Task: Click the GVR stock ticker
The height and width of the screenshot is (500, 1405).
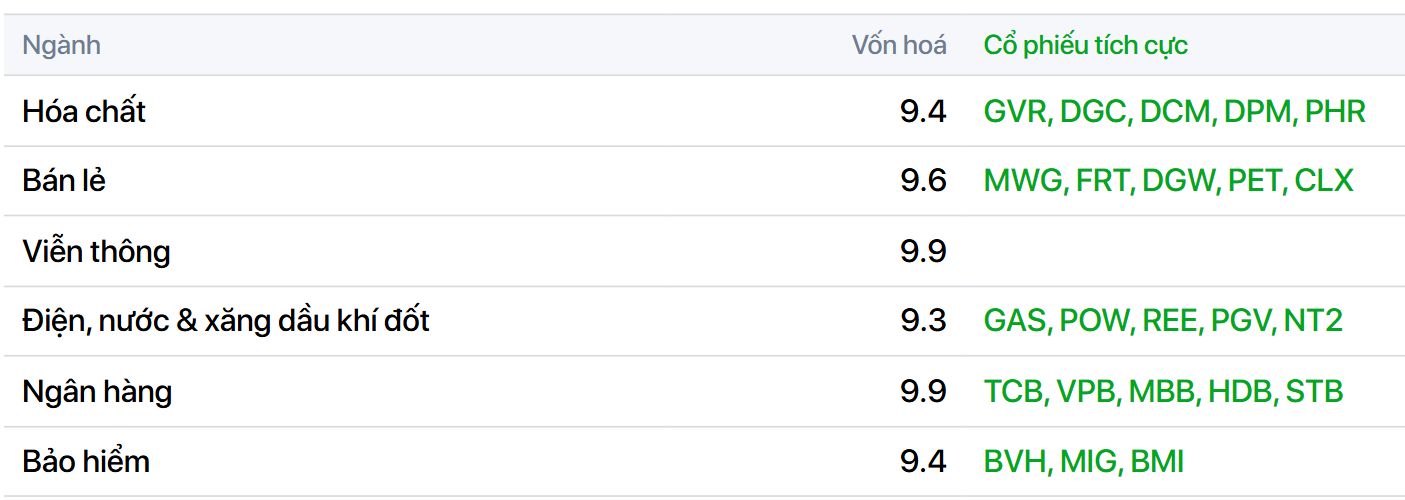Action: click(x=1014, y=111)
